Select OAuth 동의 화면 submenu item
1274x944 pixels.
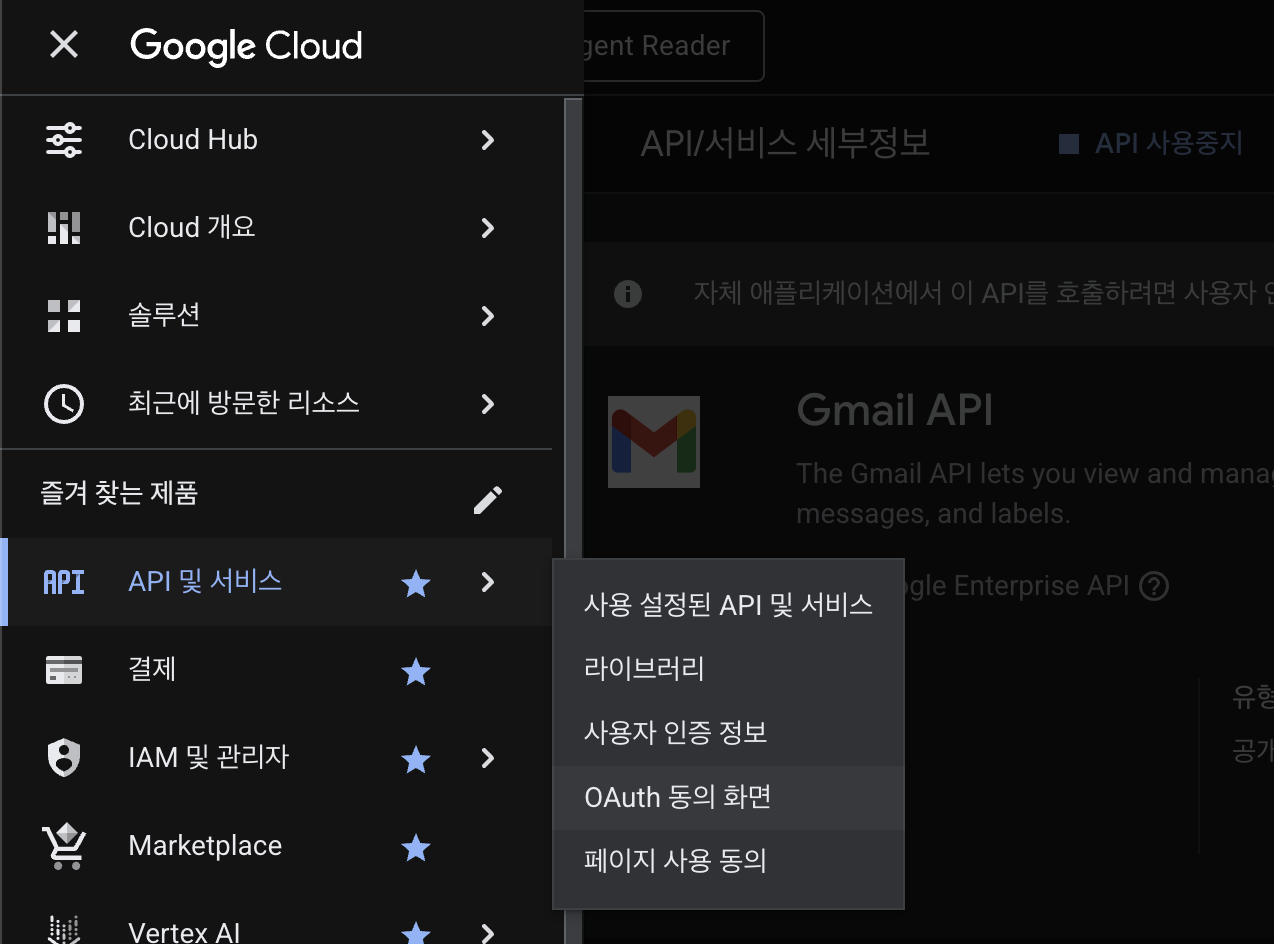tap(728, 798)
